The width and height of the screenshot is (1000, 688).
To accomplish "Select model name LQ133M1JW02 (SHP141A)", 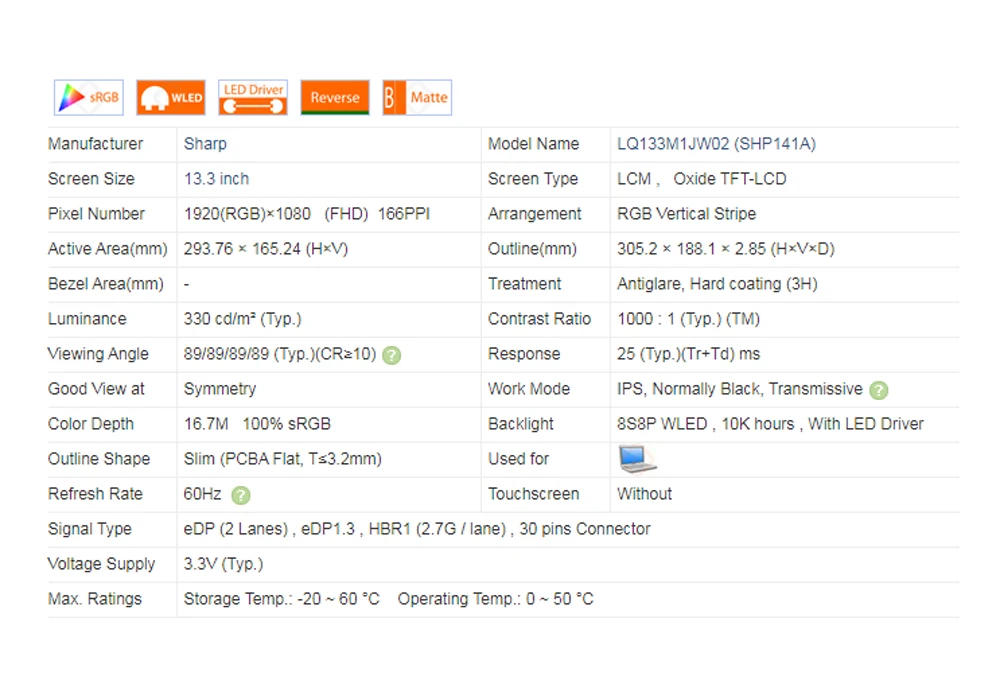I will 716,144.
